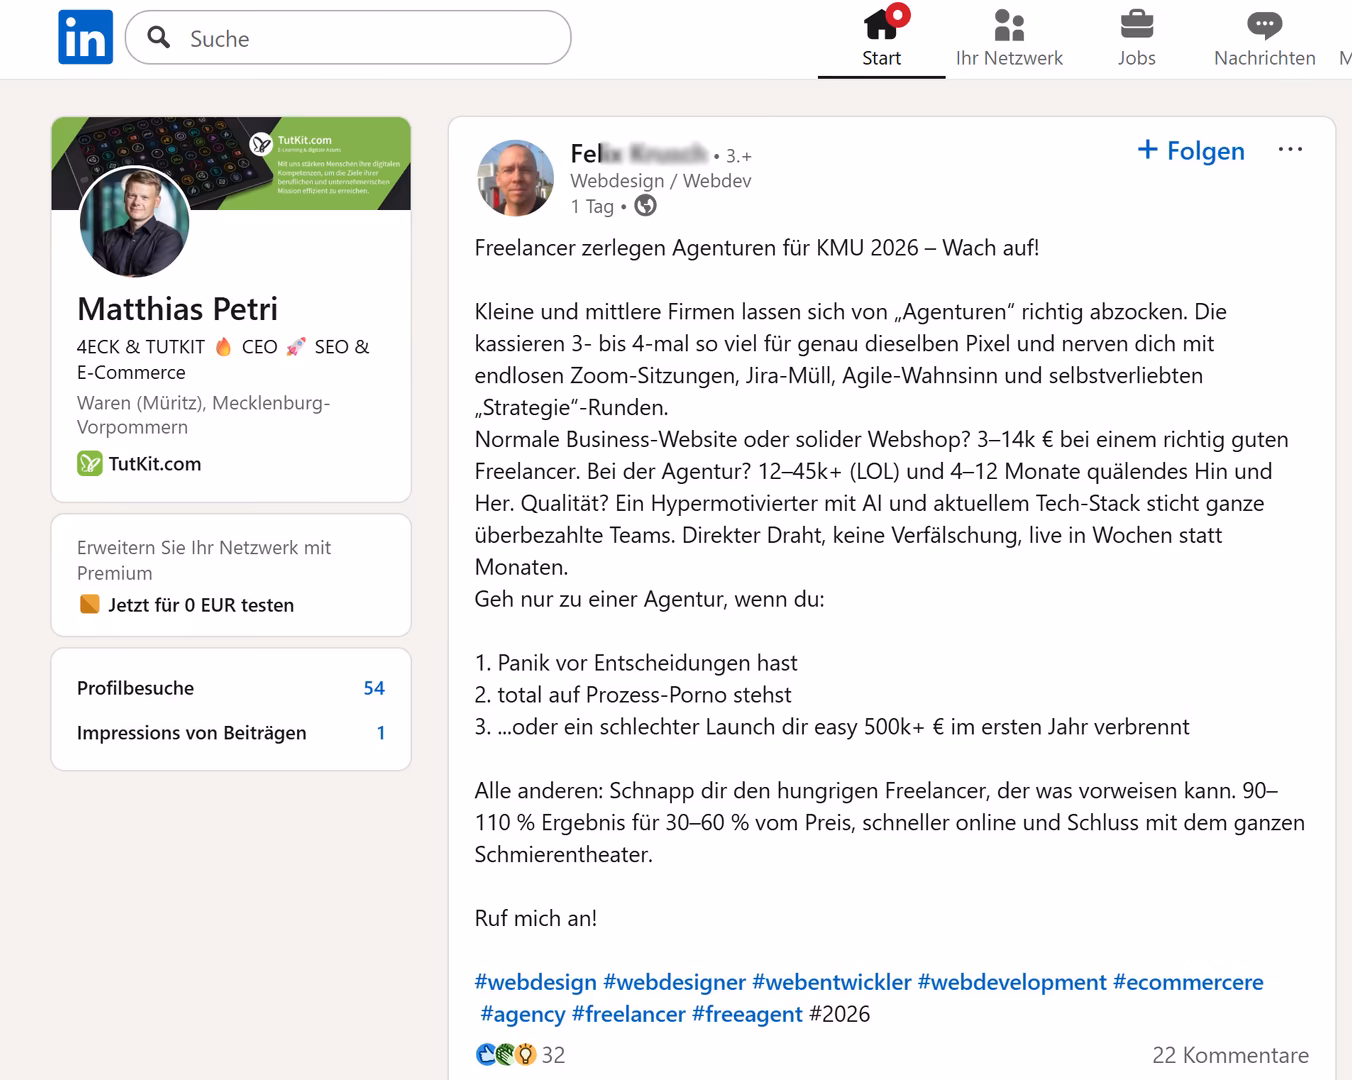Open the post options three-dot menu
The height and width of the screenshot is (1080, 1352).
[1290, 148]
